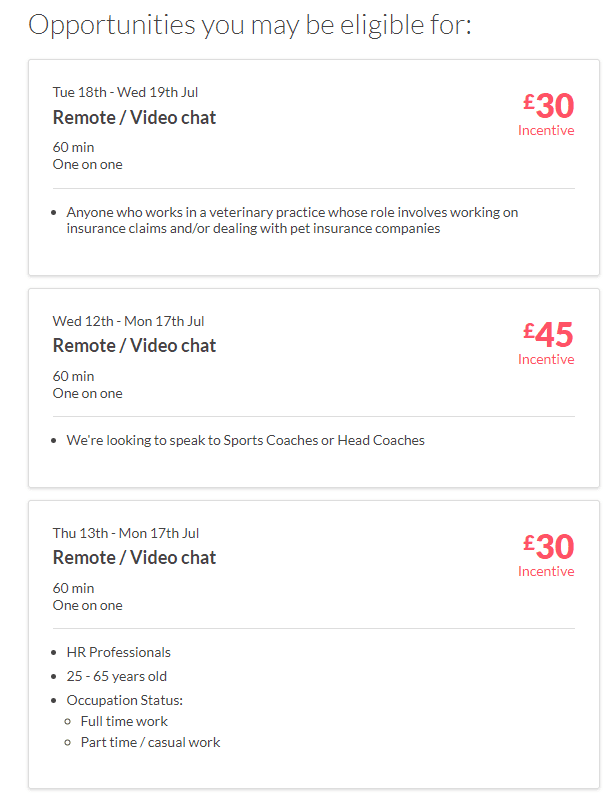Click the '25 - 65 years old' requirement
Viewport: 615px width, 799px height.
tap(116, 676)
